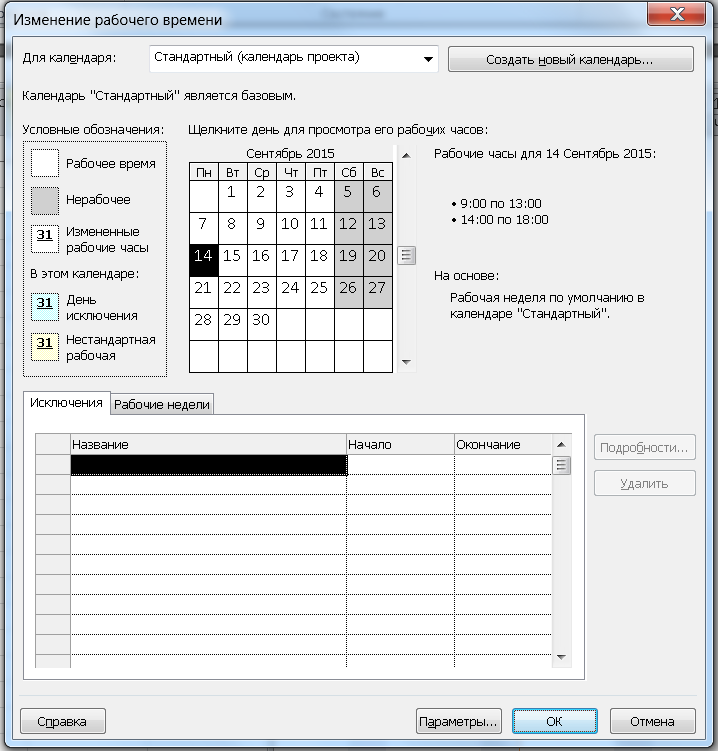This screenshot has height=751, width=718.
Task: Close the working time dialog
Action: 676,13
